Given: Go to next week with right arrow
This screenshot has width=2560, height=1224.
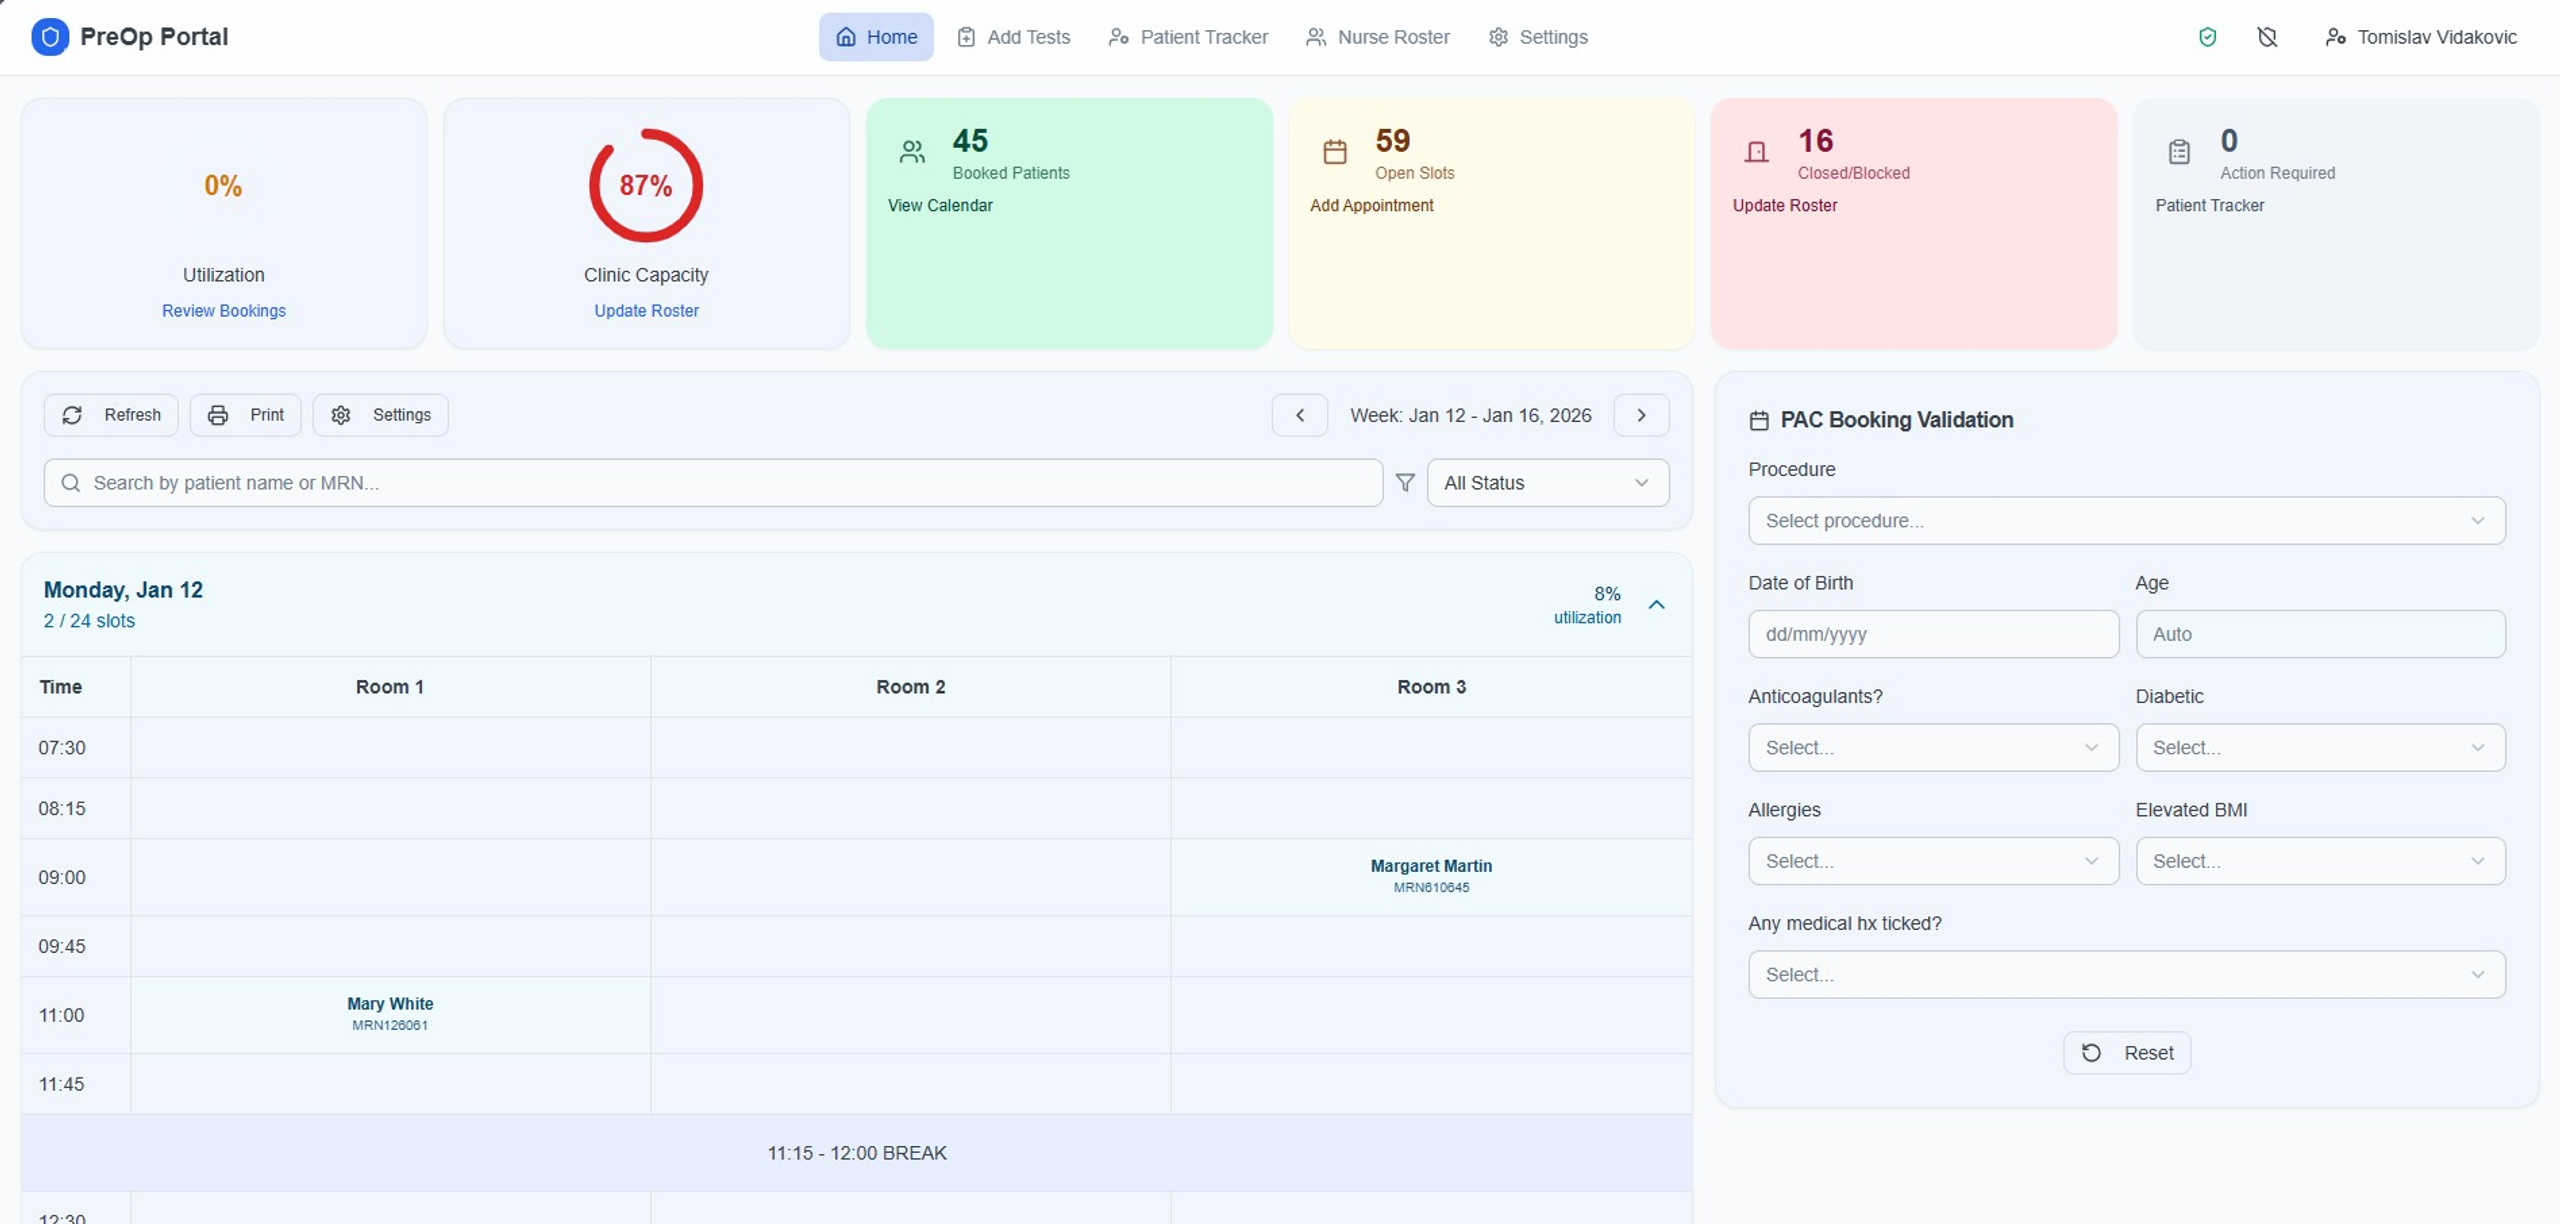Looking at the screenshot, I should [1641, 415].
